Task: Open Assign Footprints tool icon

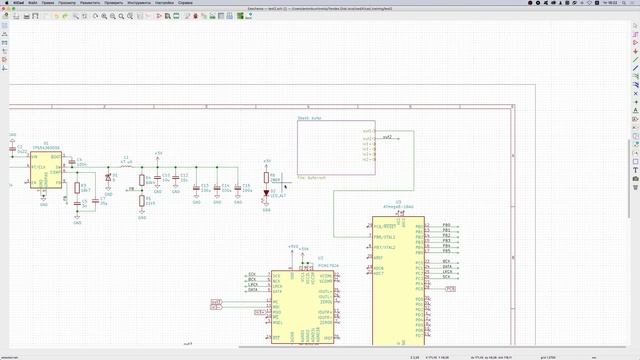Action: pos(204,16)
